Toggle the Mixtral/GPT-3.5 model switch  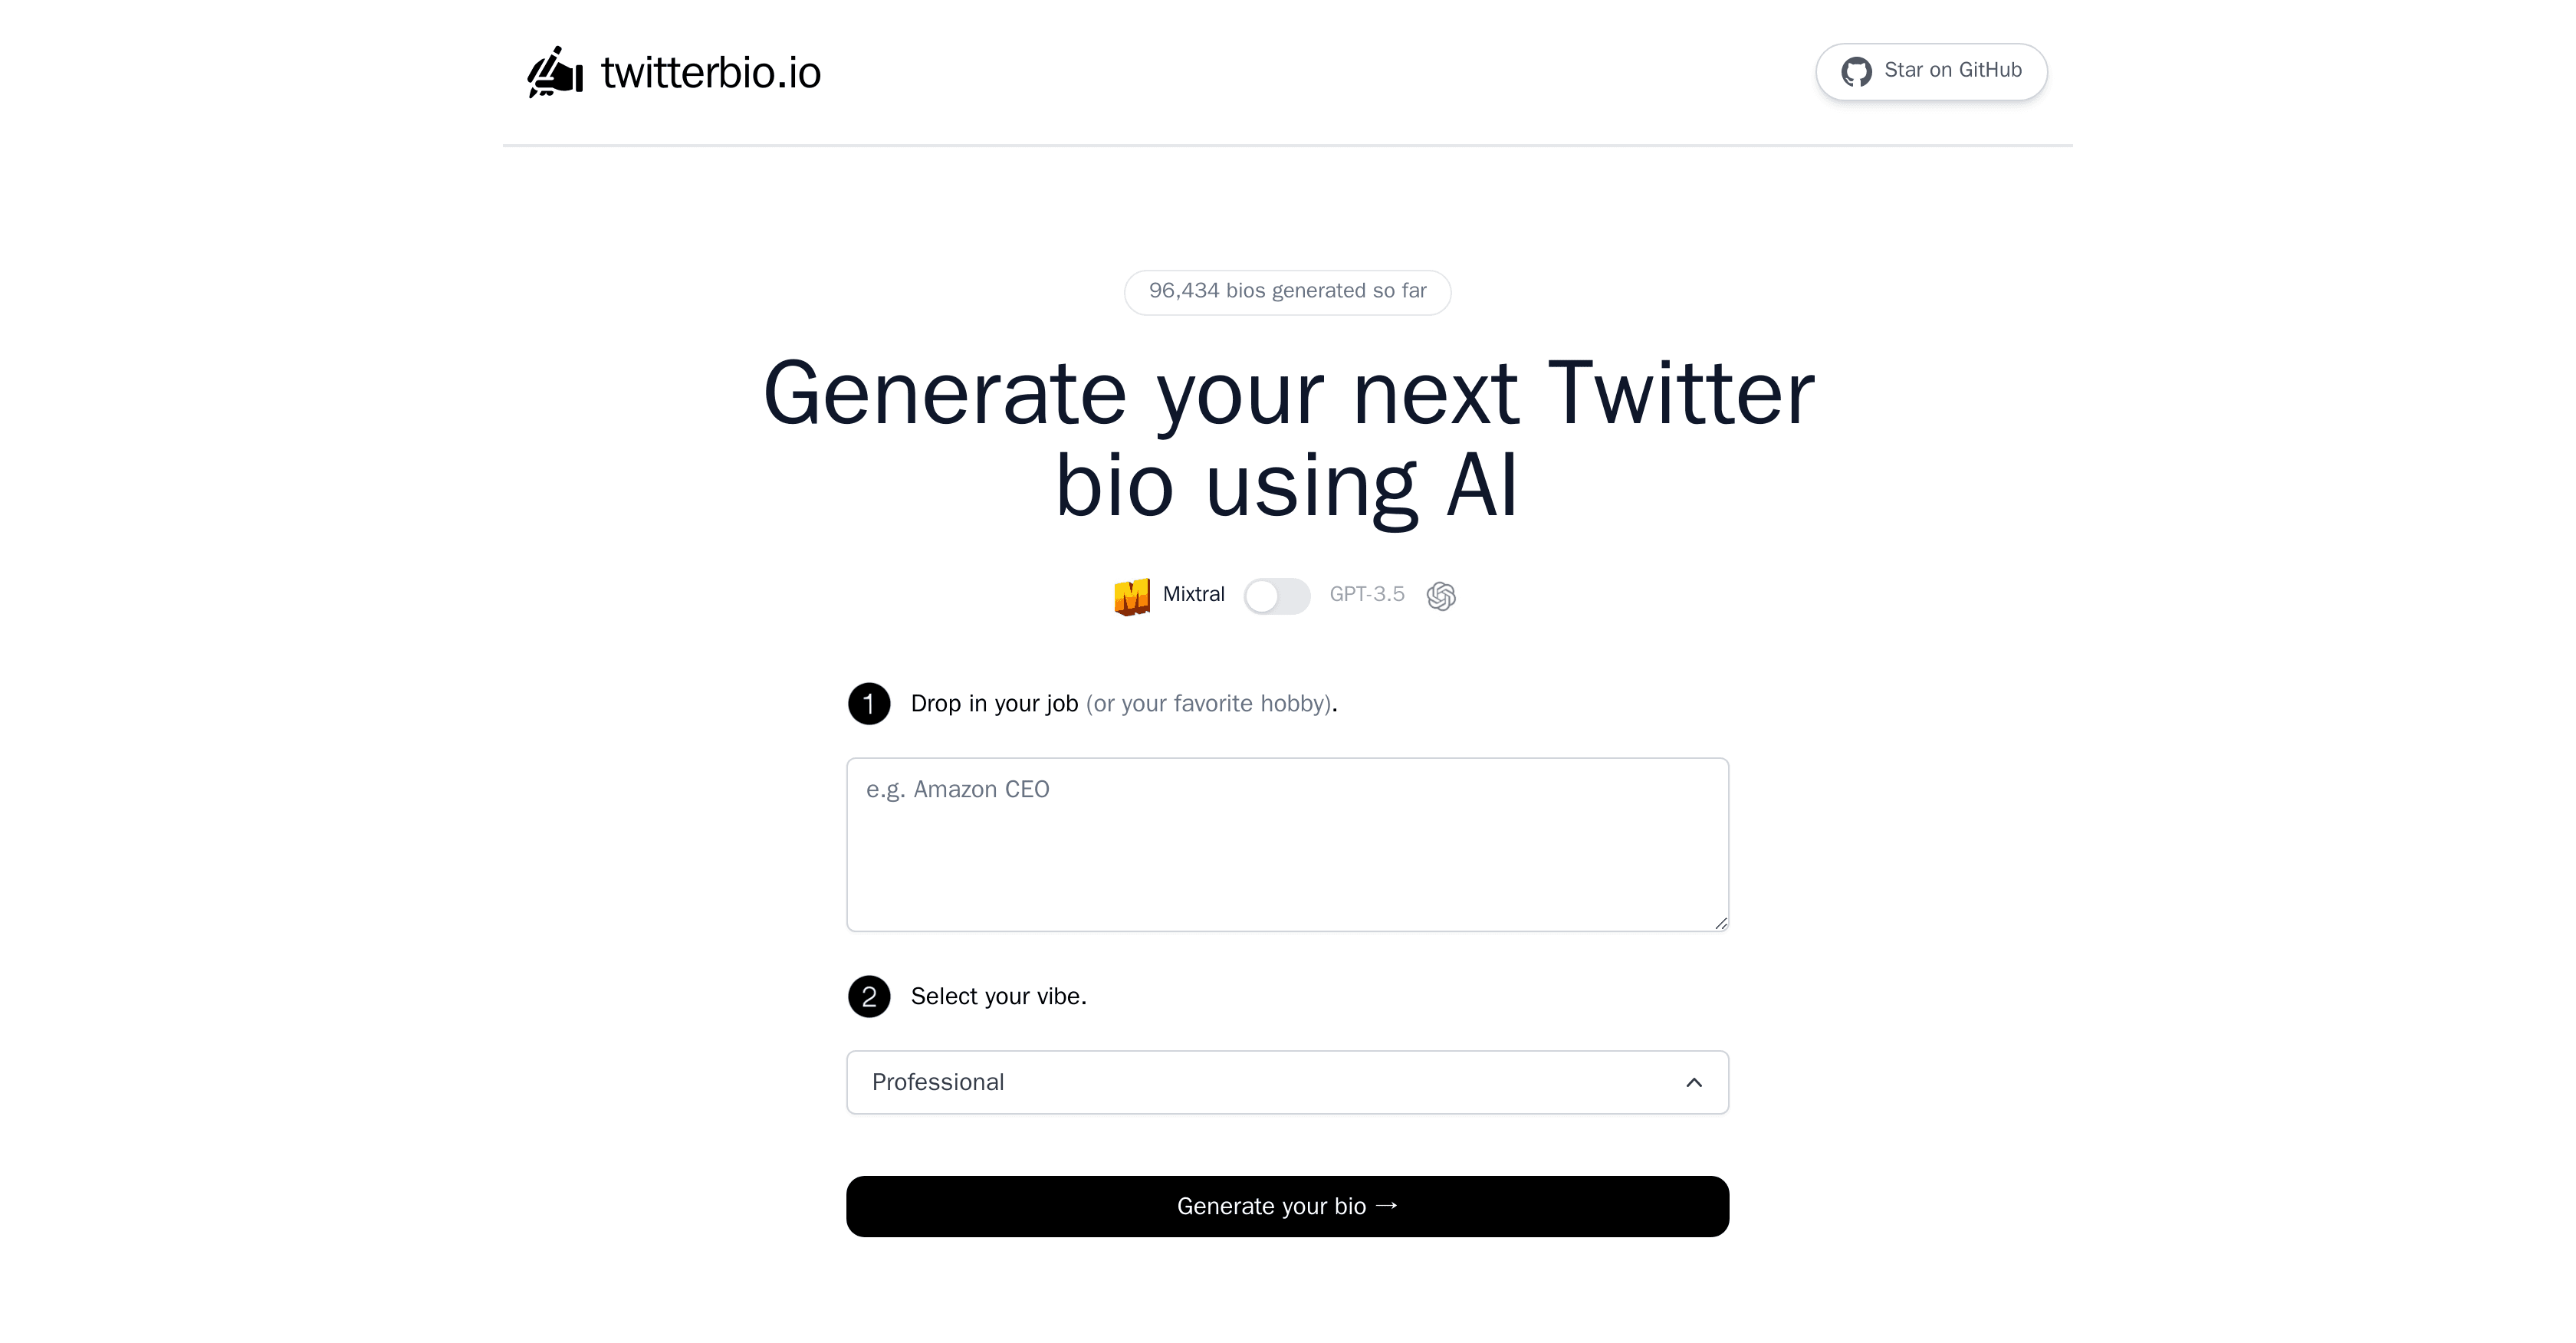1277,595
